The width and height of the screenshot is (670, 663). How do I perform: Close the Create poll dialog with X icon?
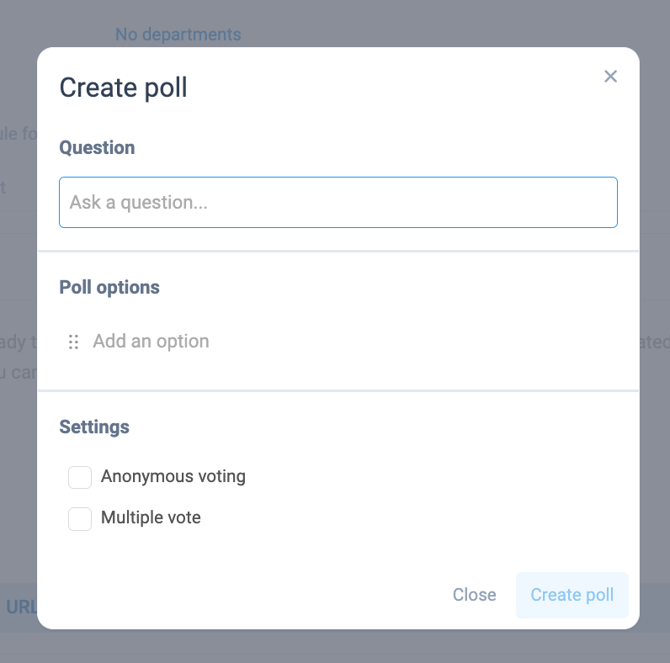[610, 77]
